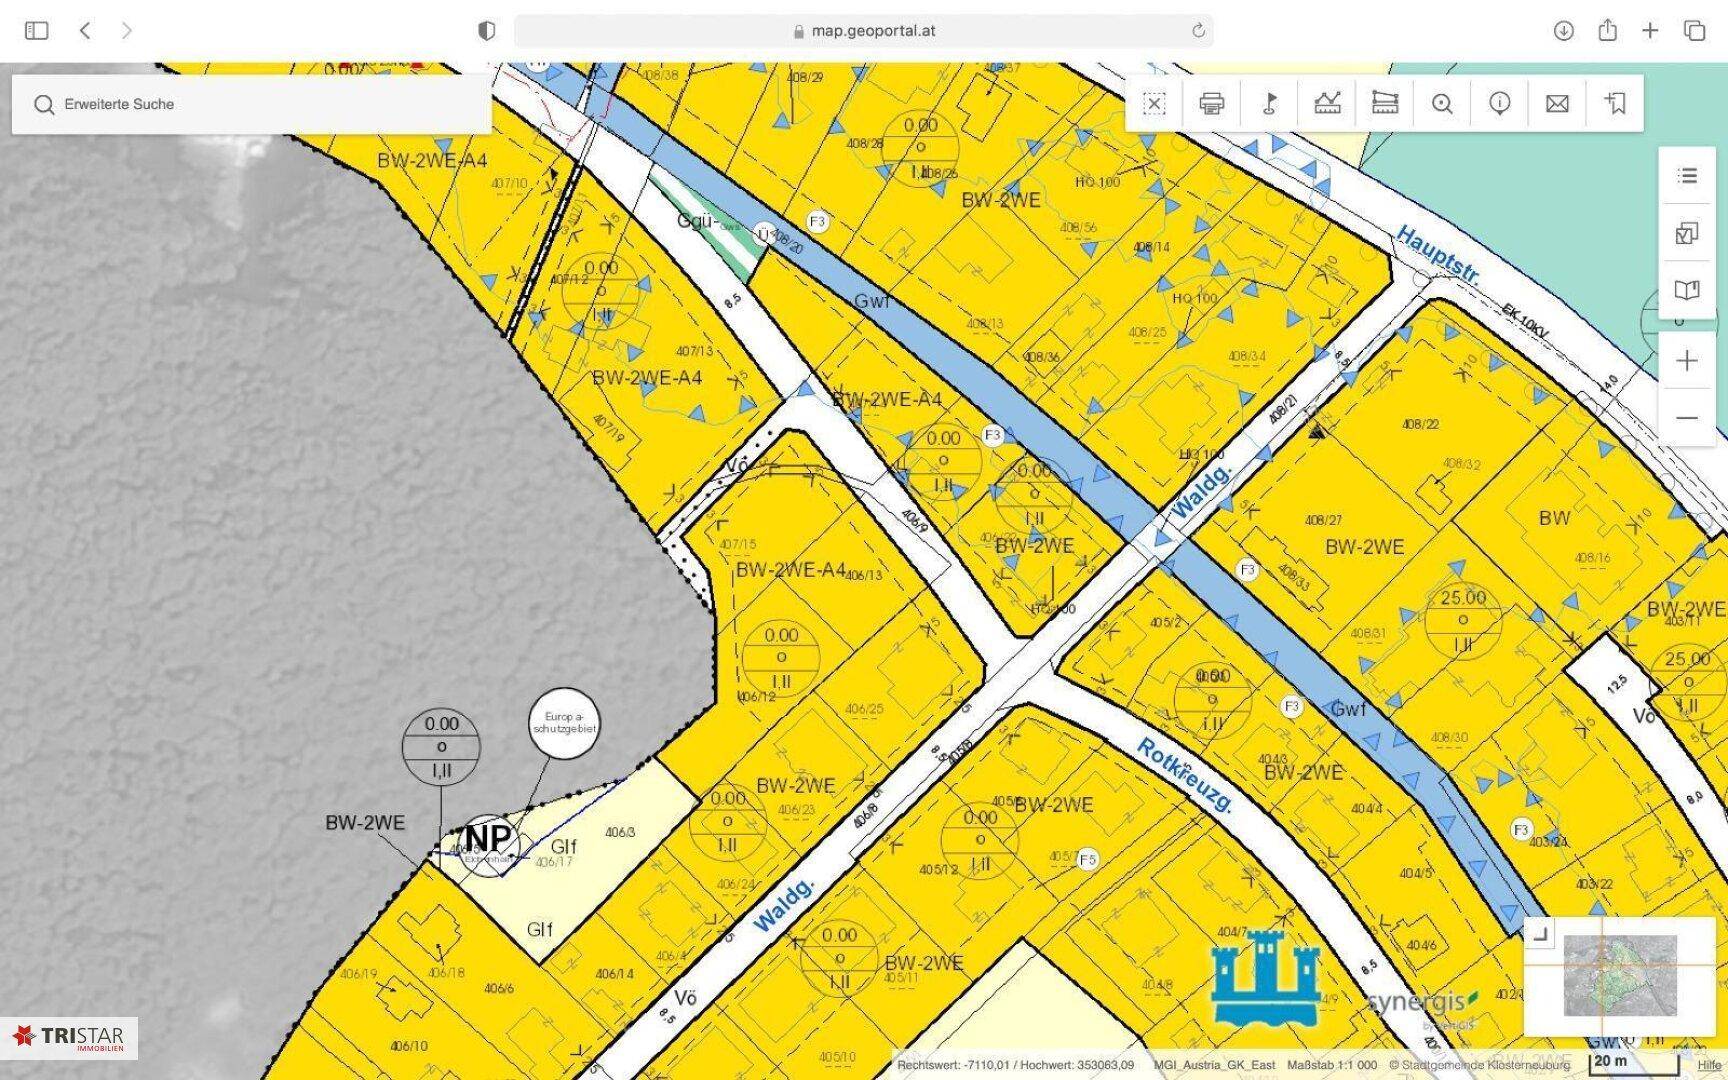The height and width of the screenshot is (1080, 1728).
Task: Click the NP map symbol
Action: point(488,838)
